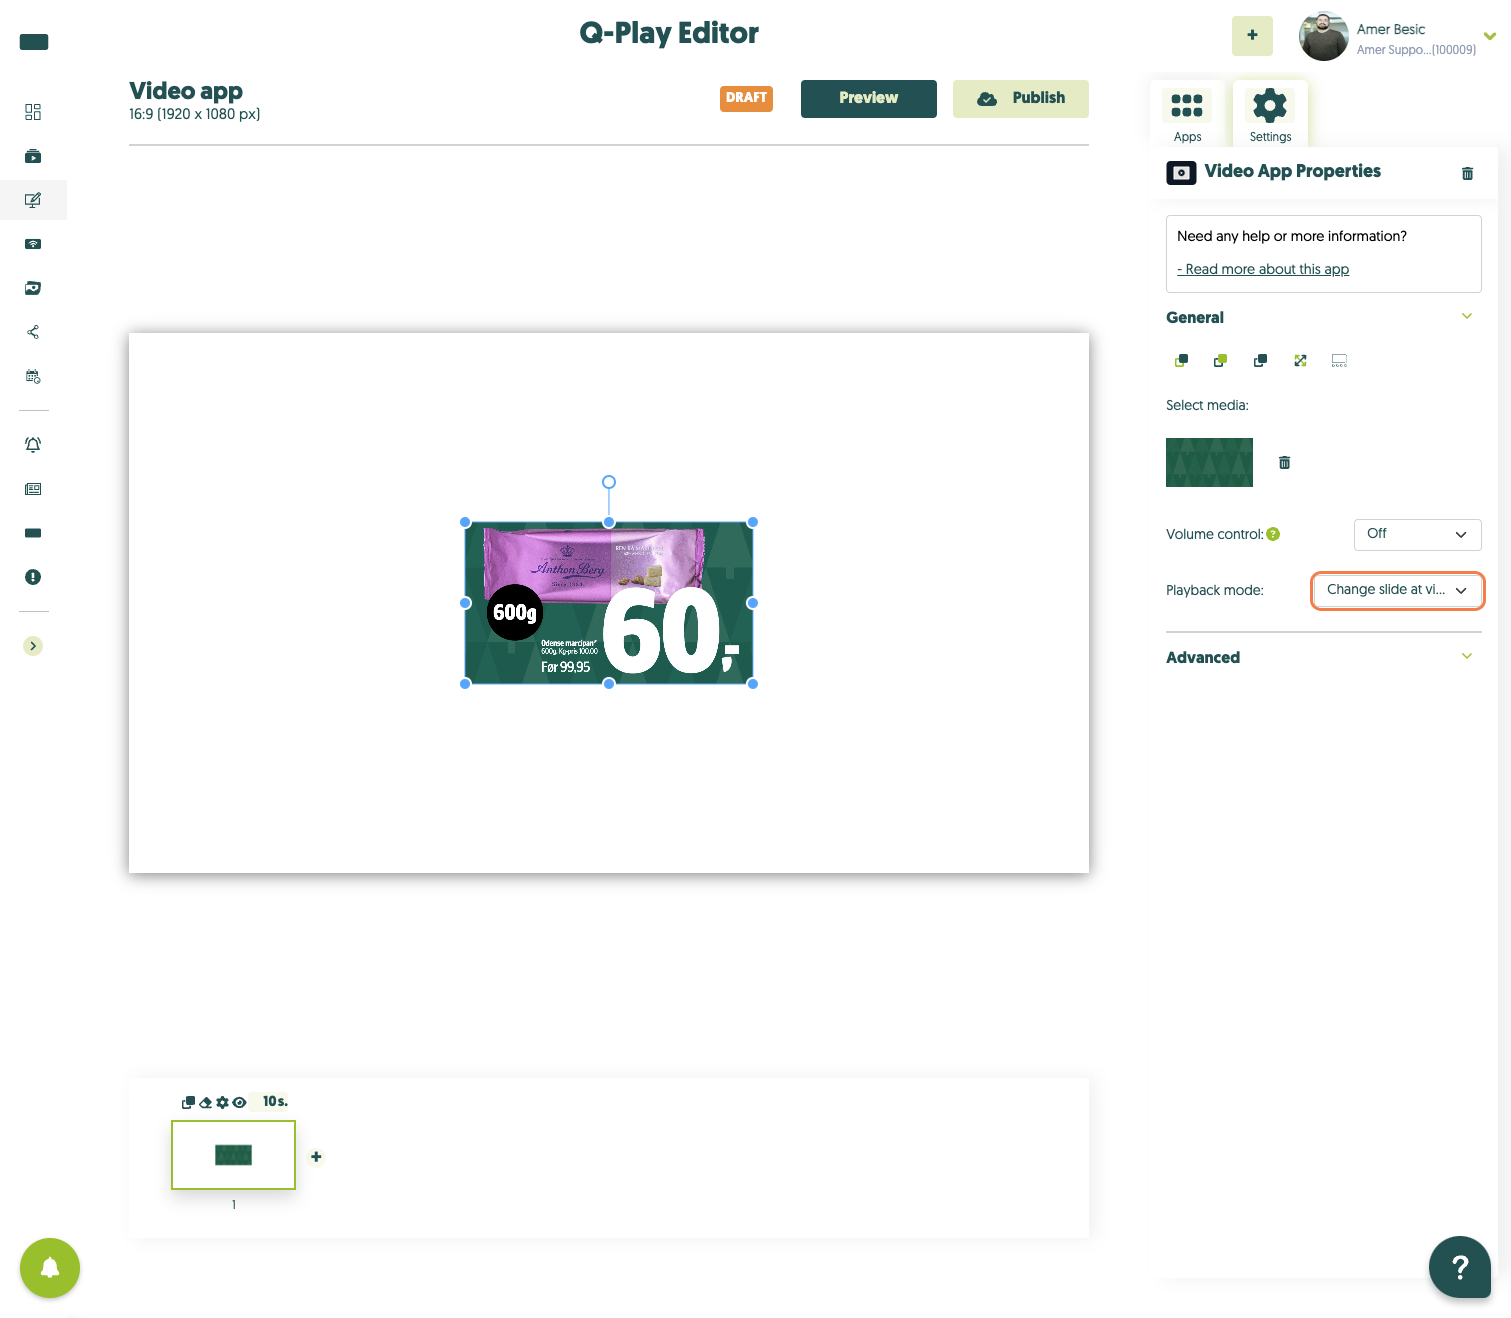The width and height of the screenshot is (1511, 1318).
Task: Toggle slide 1 visibility eye icon
Action: point(239,1102)
